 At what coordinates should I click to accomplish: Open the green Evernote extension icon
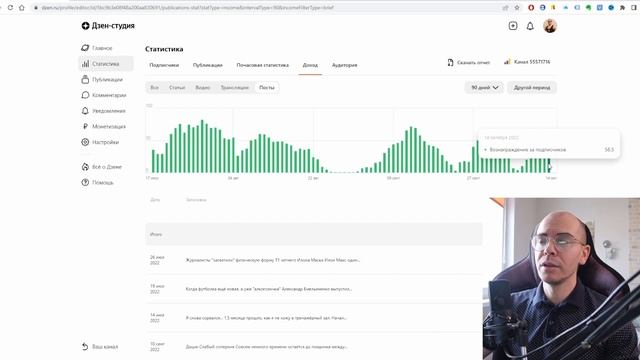click(x=588, y=7)
